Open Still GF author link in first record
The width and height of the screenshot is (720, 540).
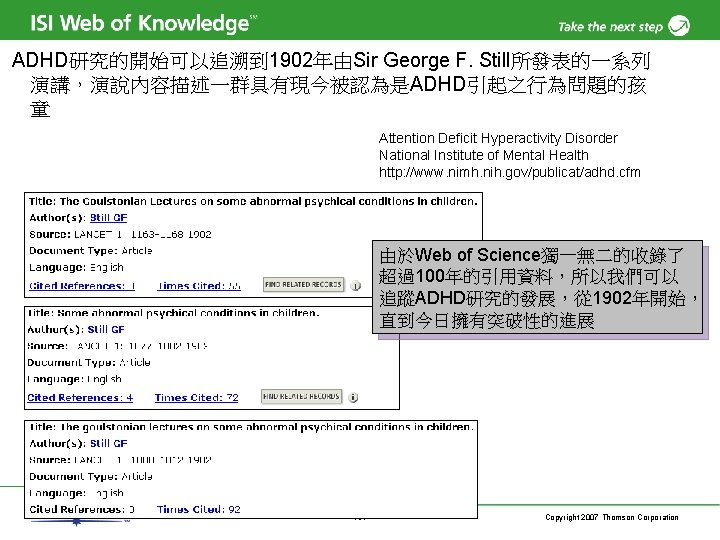tap(108, 218)
